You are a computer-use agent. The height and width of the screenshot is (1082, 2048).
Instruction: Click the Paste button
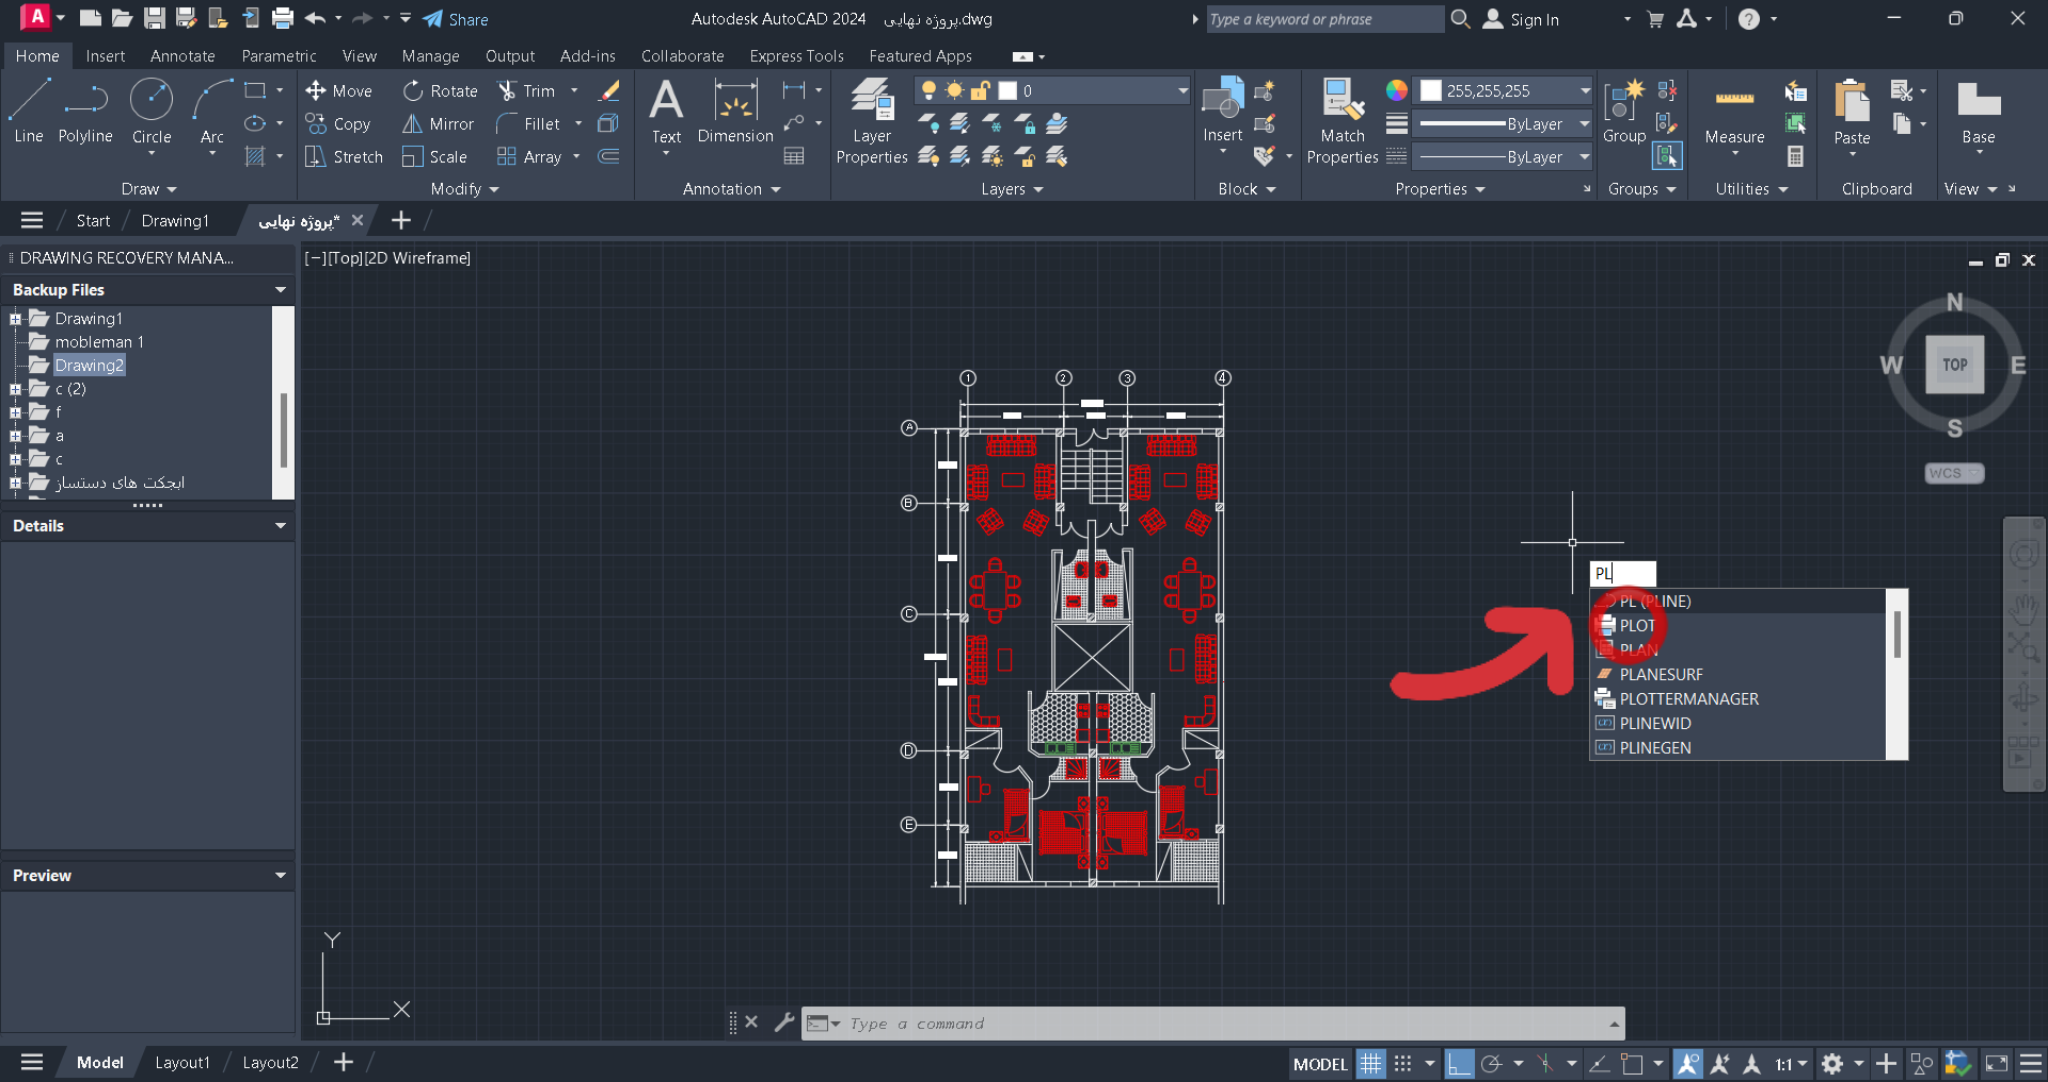click(1852, 111)
